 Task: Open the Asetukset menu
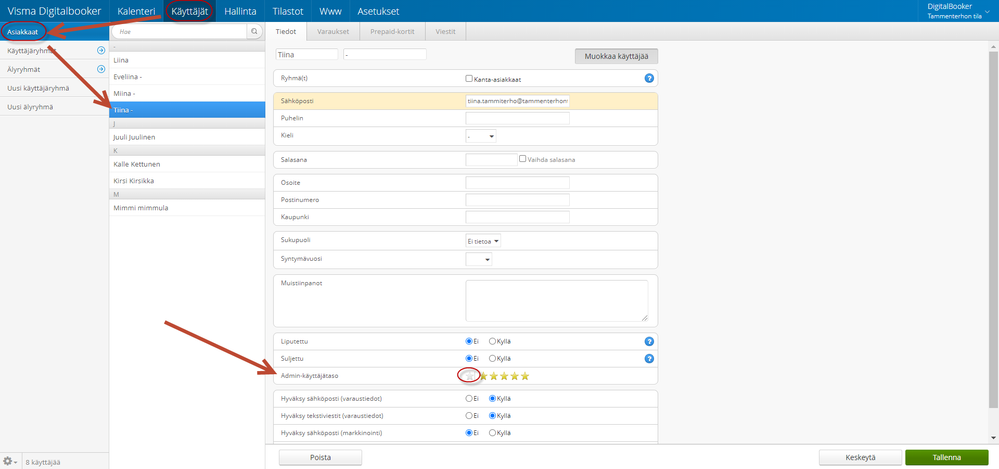(378, 11)
